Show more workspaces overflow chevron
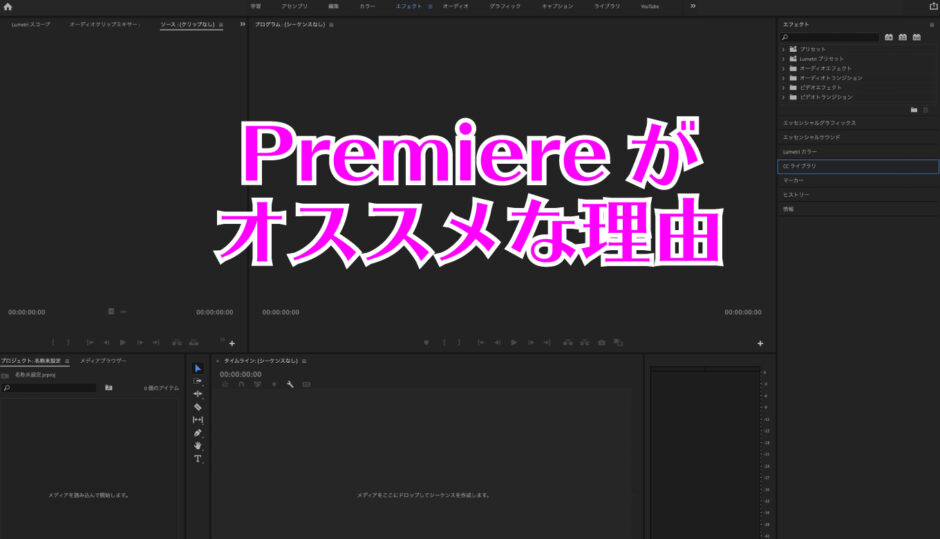This screenshot has width=940, height=539. pos(693,6)
